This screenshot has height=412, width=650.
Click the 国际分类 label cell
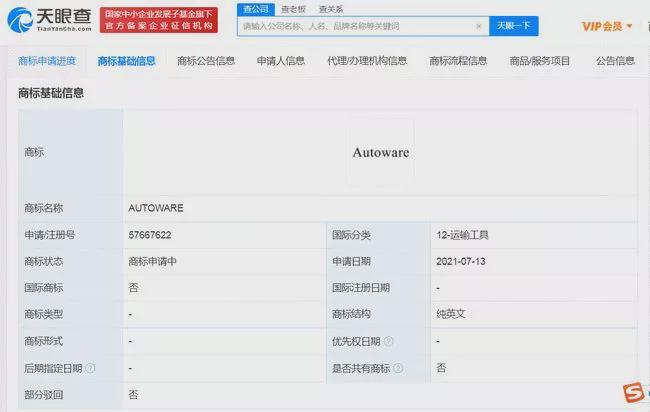tap(378, 235)
